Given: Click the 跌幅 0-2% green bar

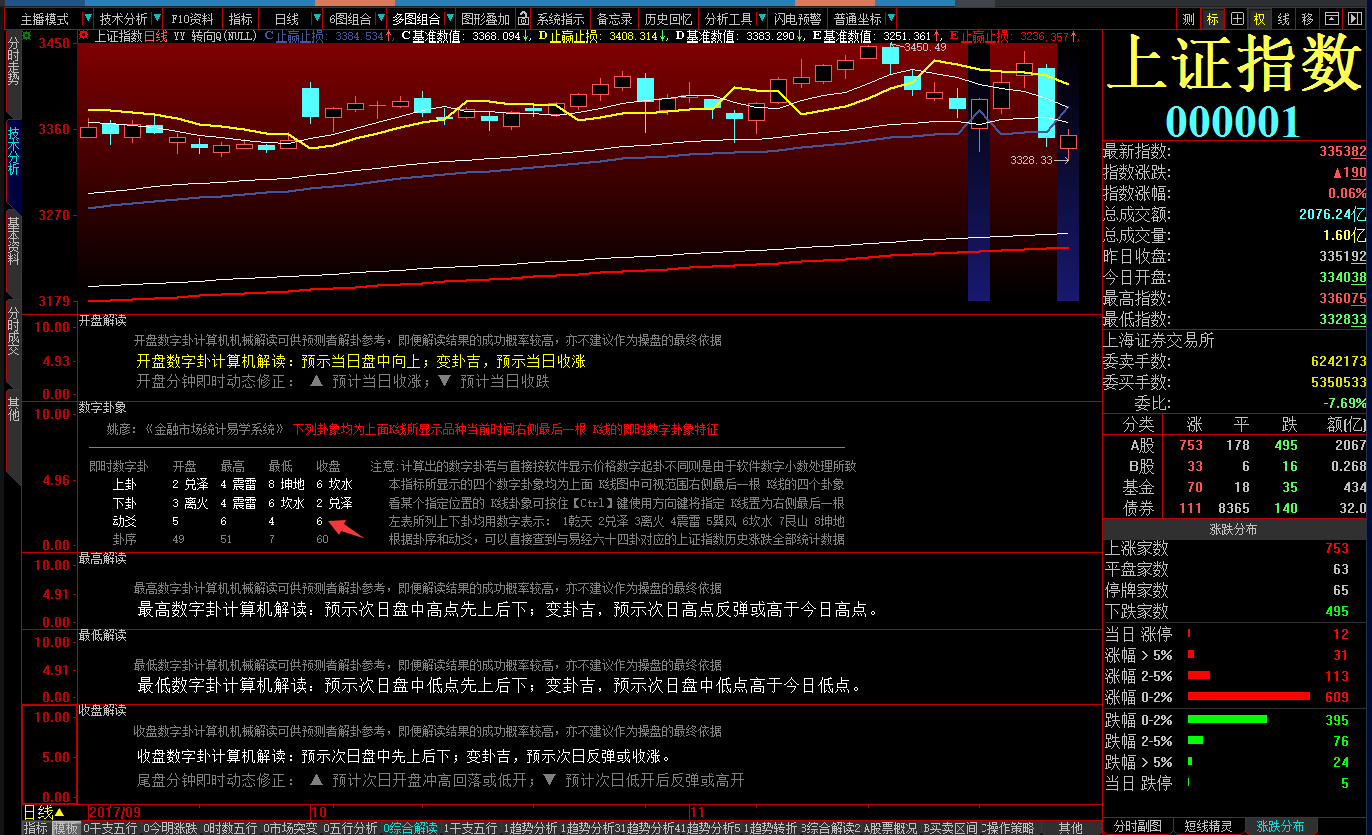Looking at the screenshot, I should [1227, 719].
